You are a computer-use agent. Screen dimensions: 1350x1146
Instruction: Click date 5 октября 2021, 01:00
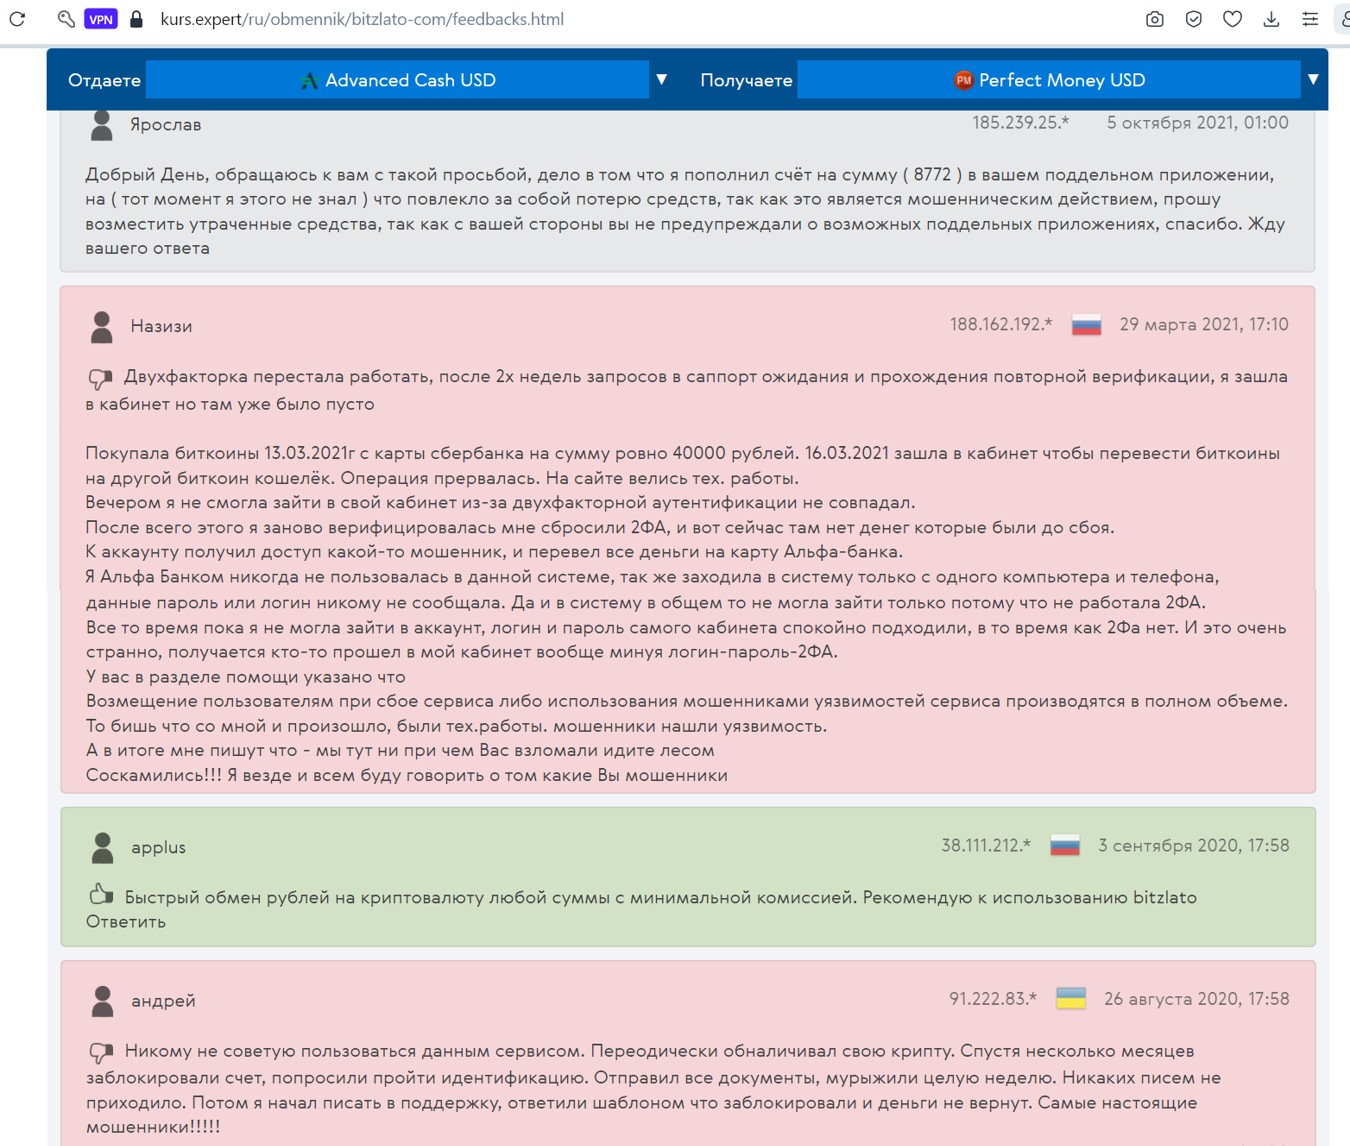pos(1197,123)
